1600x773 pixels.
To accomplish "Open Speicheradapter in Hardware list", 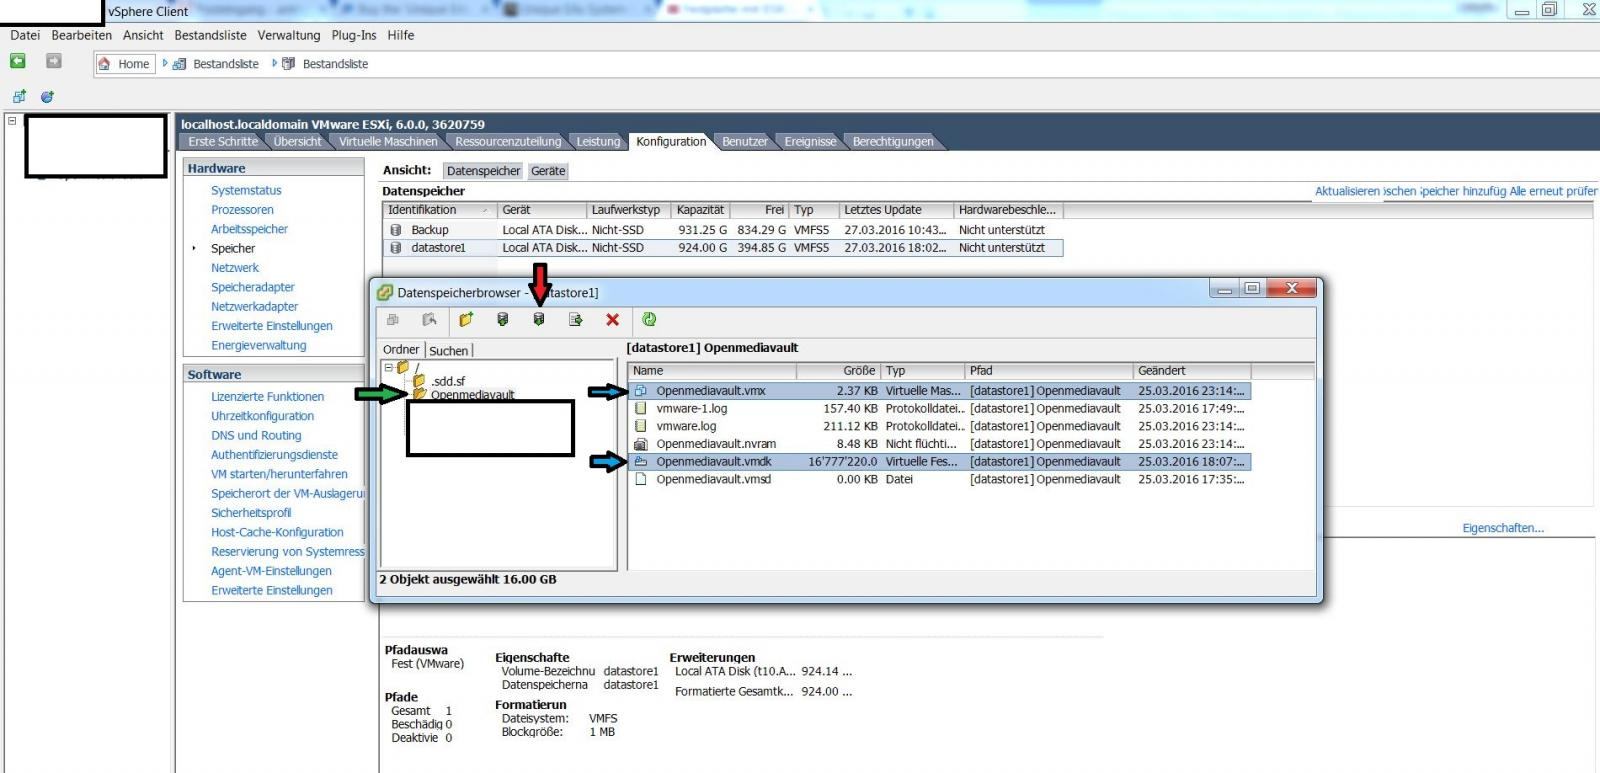I will [253, 287].
